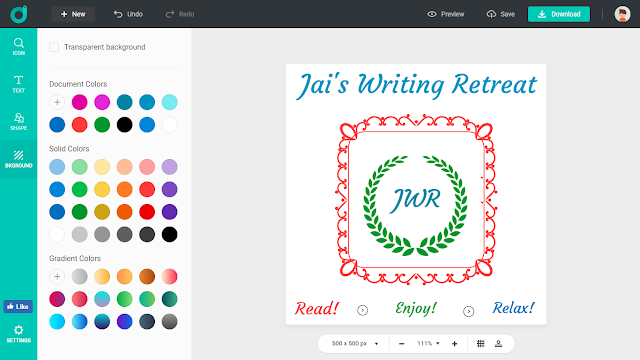This screenshot has height=360, width=640.
Task: Click arrow circle icon after Read!
Action: pos(362,311)
